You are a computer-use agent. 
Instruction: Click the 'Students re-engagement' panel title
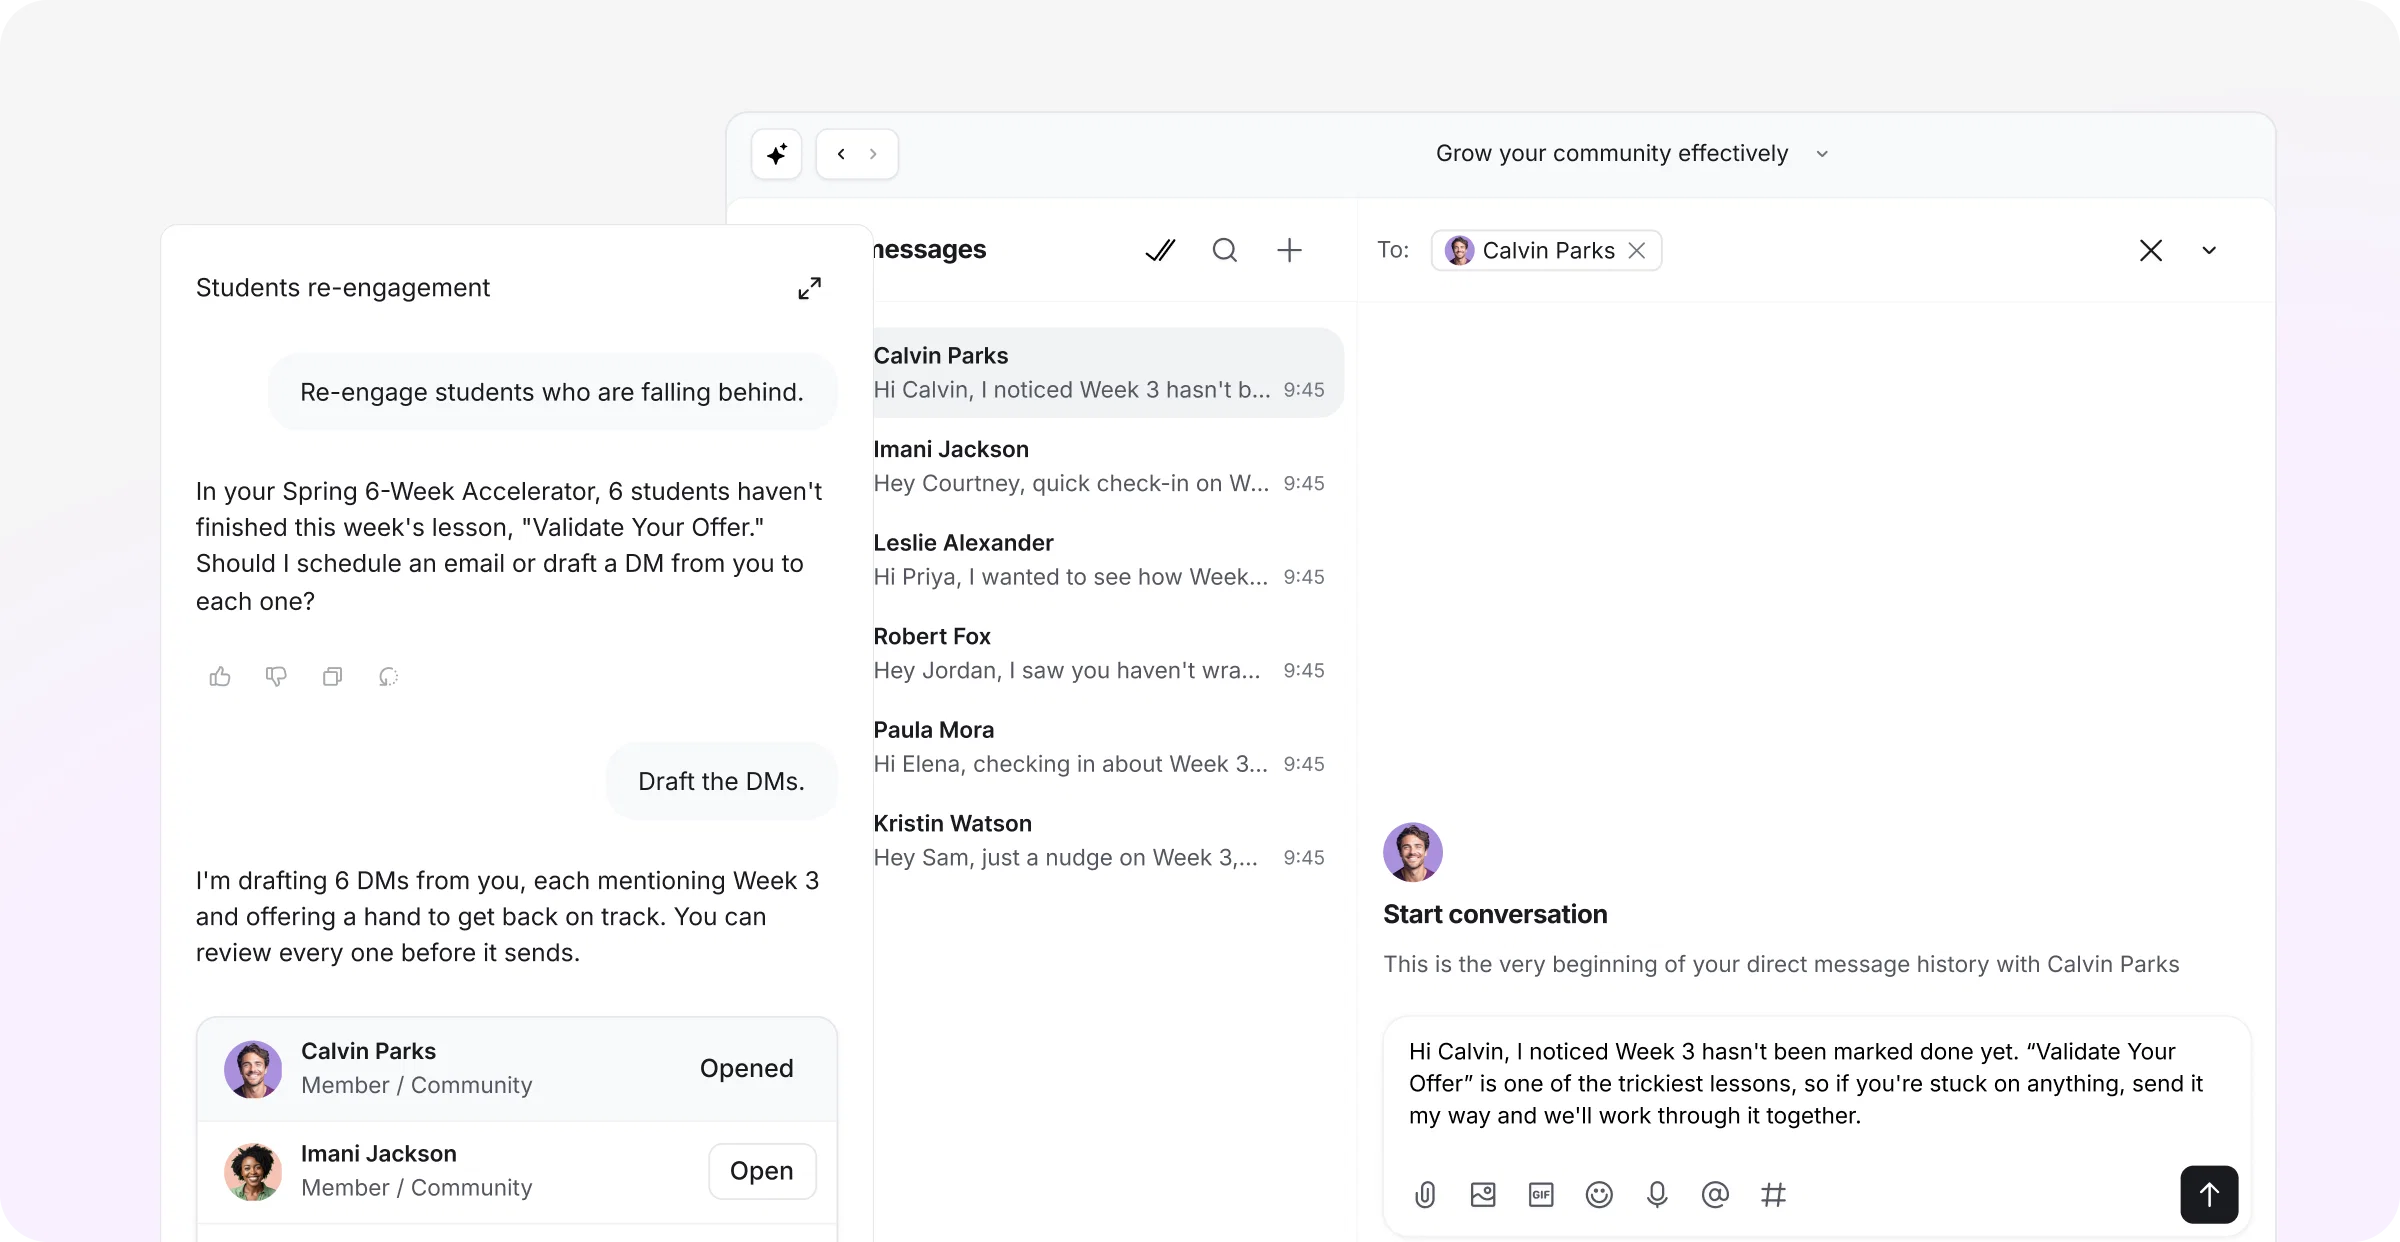click(343, 288)
